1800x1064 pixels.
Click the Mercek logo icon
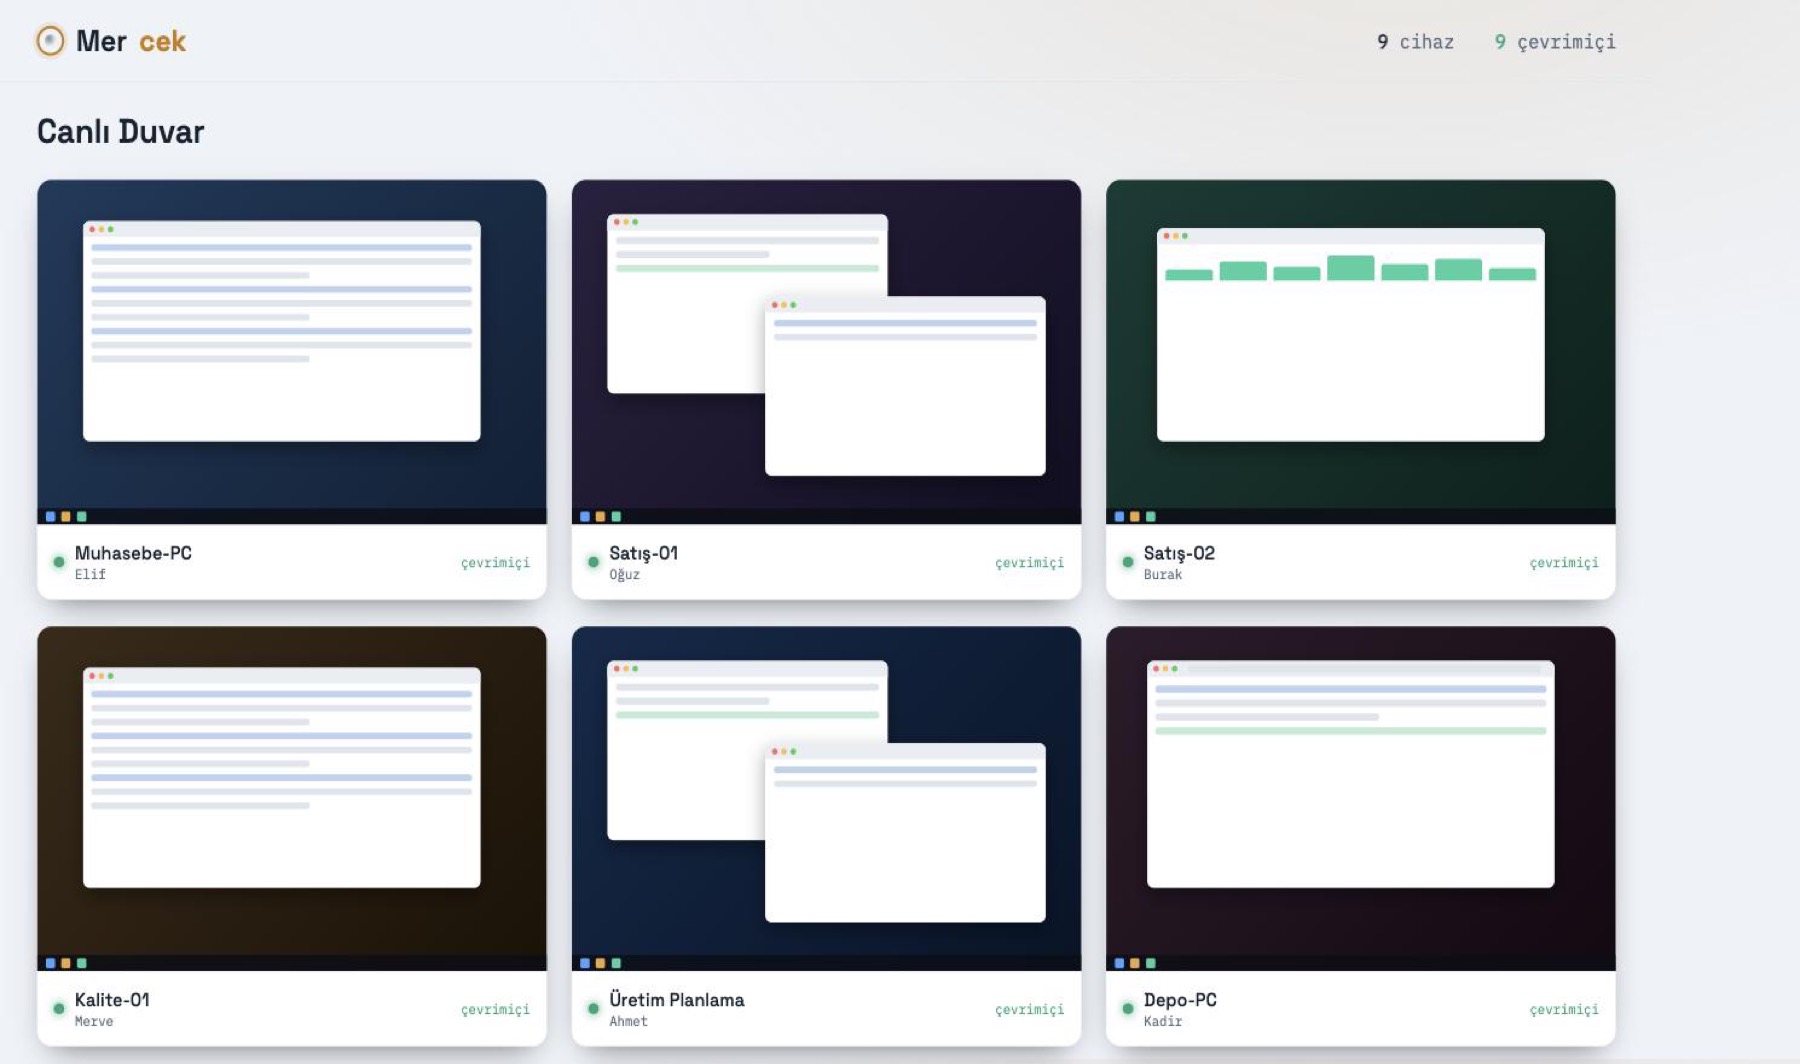[x=50, y=41]
